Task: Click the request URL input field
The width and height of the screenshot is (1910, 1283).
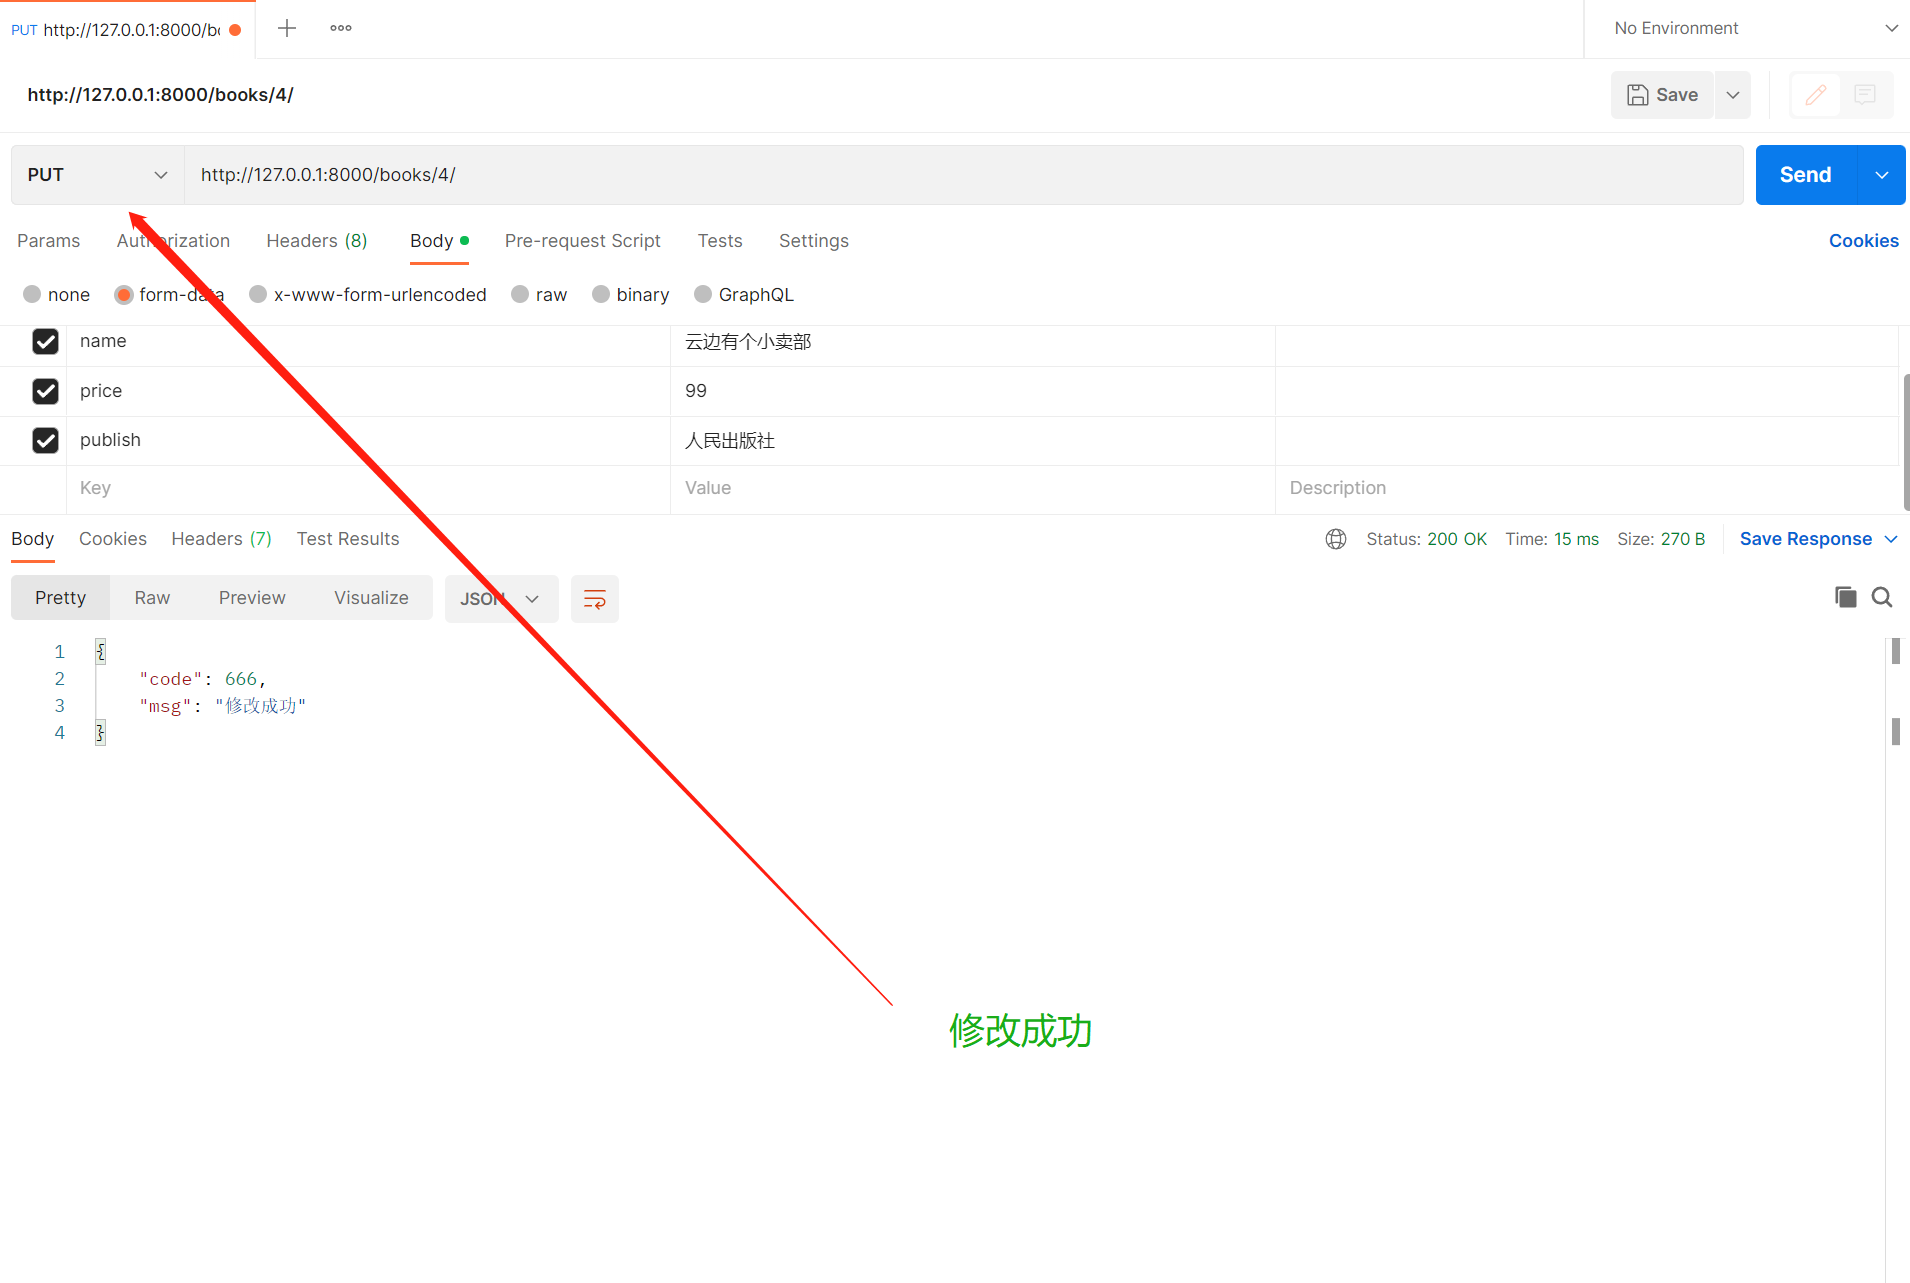Action: point(964,175)
